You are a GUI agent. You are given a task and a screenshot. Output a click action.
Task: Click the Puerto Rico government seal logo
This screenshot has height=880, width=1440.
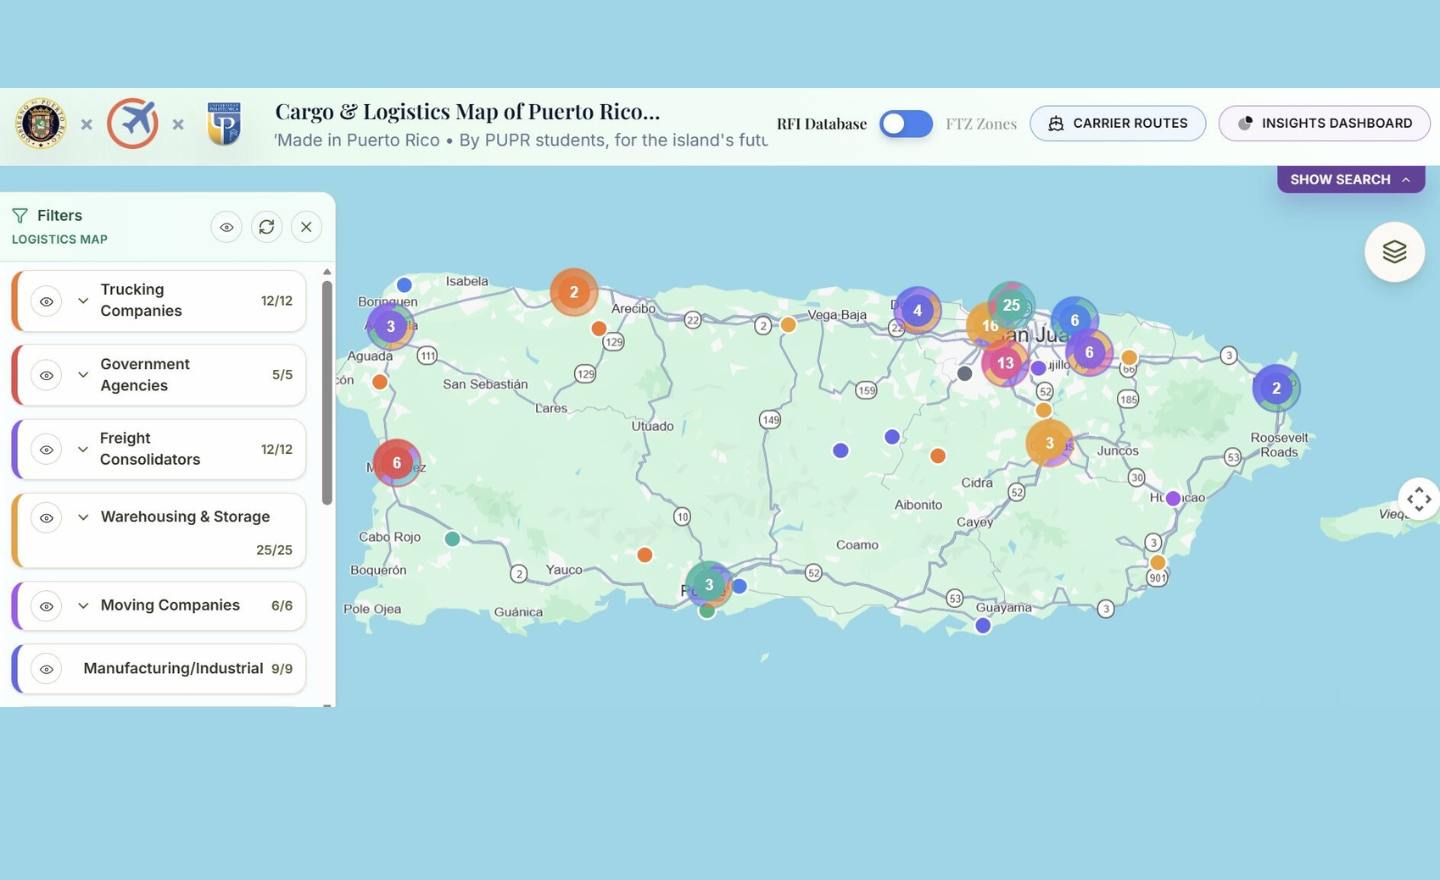click(x=41, y=124)
